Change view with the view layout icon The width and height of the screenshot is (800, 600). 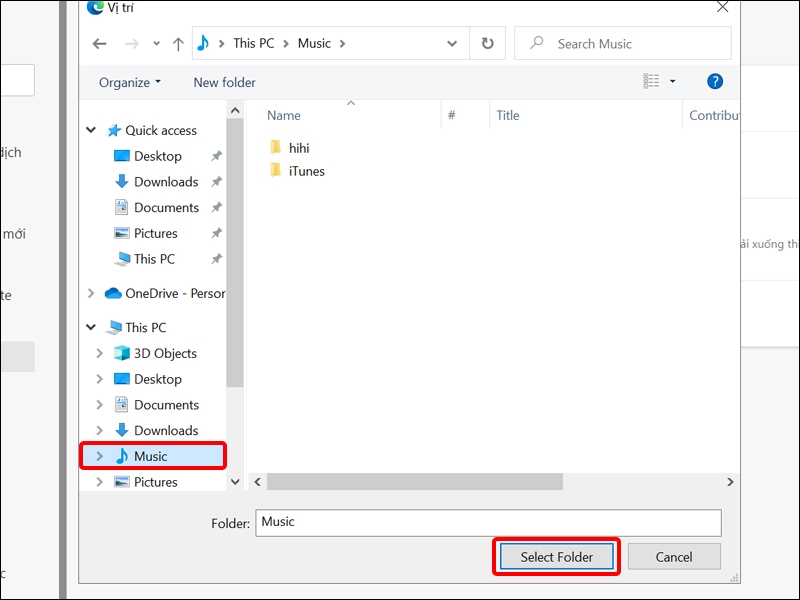click(651, 81)
